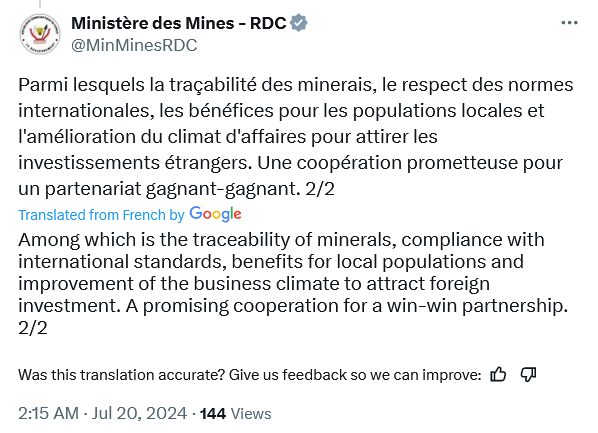Open the three-dot more options menu
This screenshot has height=433, width=598.
[x=569, y=23]
